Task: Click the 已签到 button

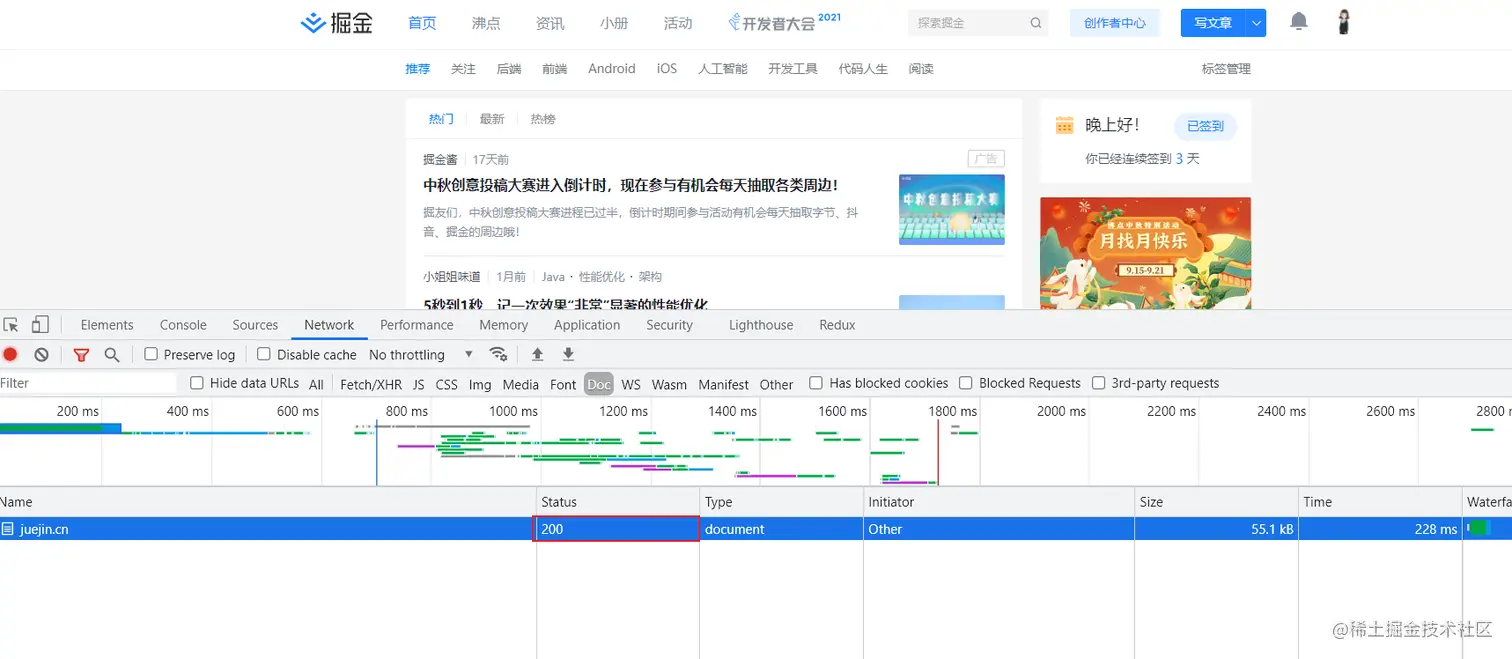Action: [x=1205, y=126]
